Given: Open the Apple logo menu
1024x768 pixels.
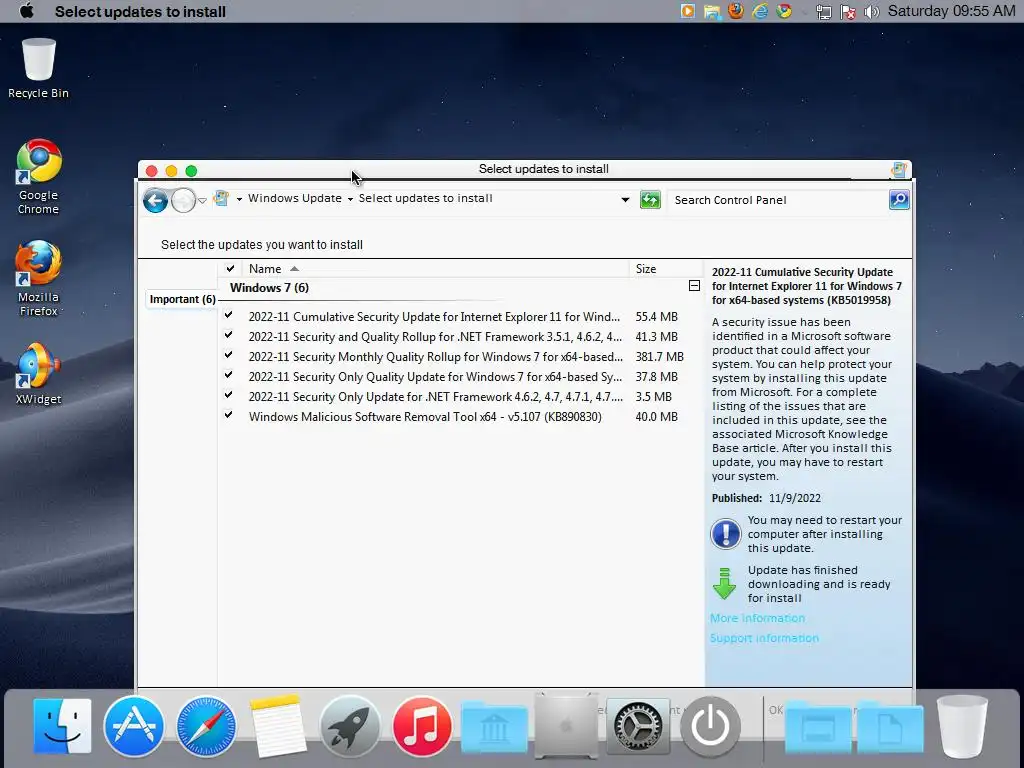Looking at the screenshot, I should click(x=27, y=11).
